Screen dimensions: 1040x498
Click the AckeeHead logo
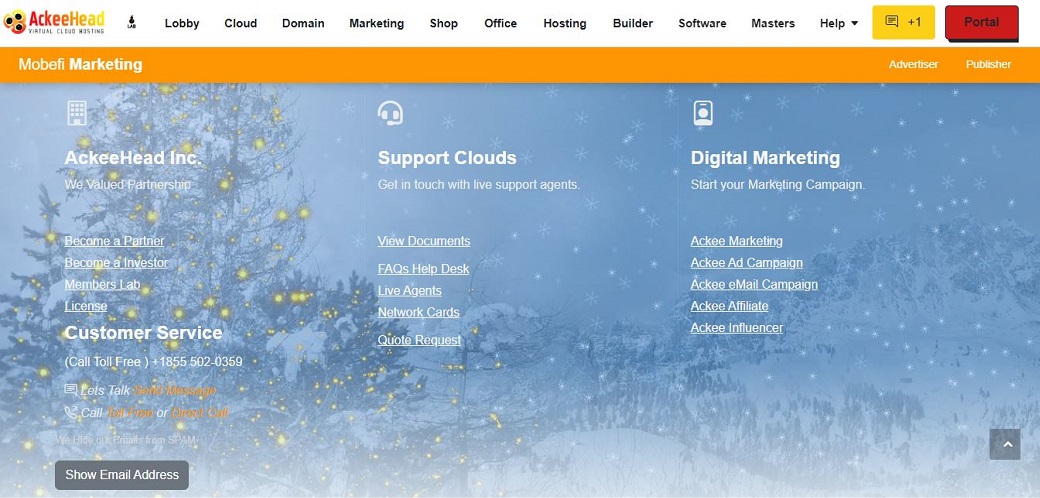pos(54,22)
